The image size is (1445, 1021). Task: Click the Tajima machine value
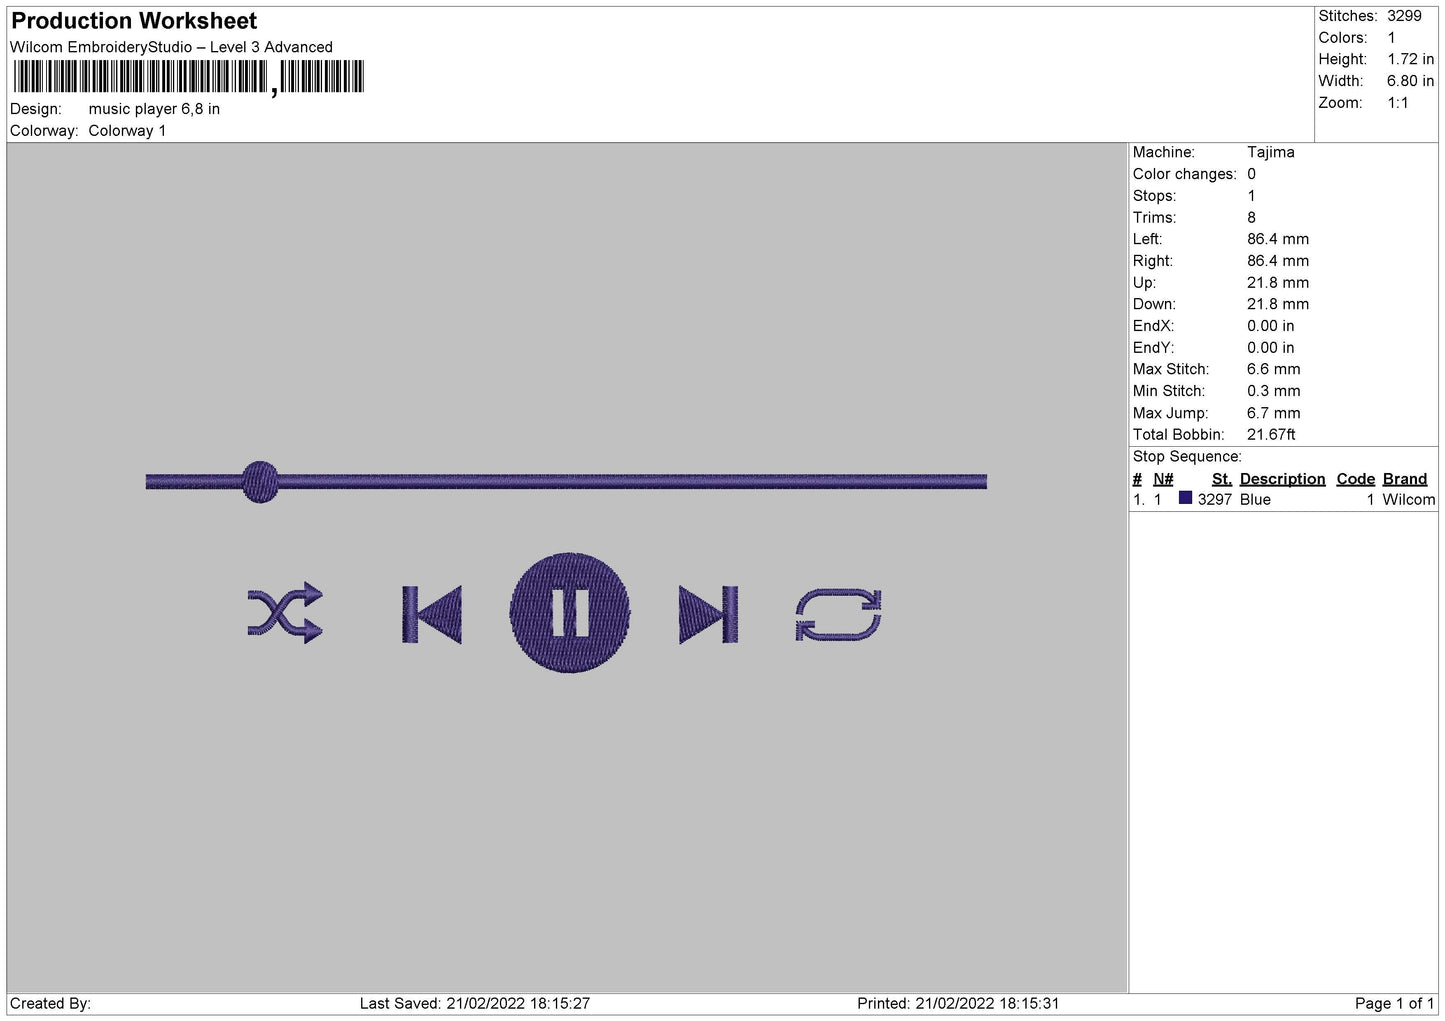point(1270,152)
